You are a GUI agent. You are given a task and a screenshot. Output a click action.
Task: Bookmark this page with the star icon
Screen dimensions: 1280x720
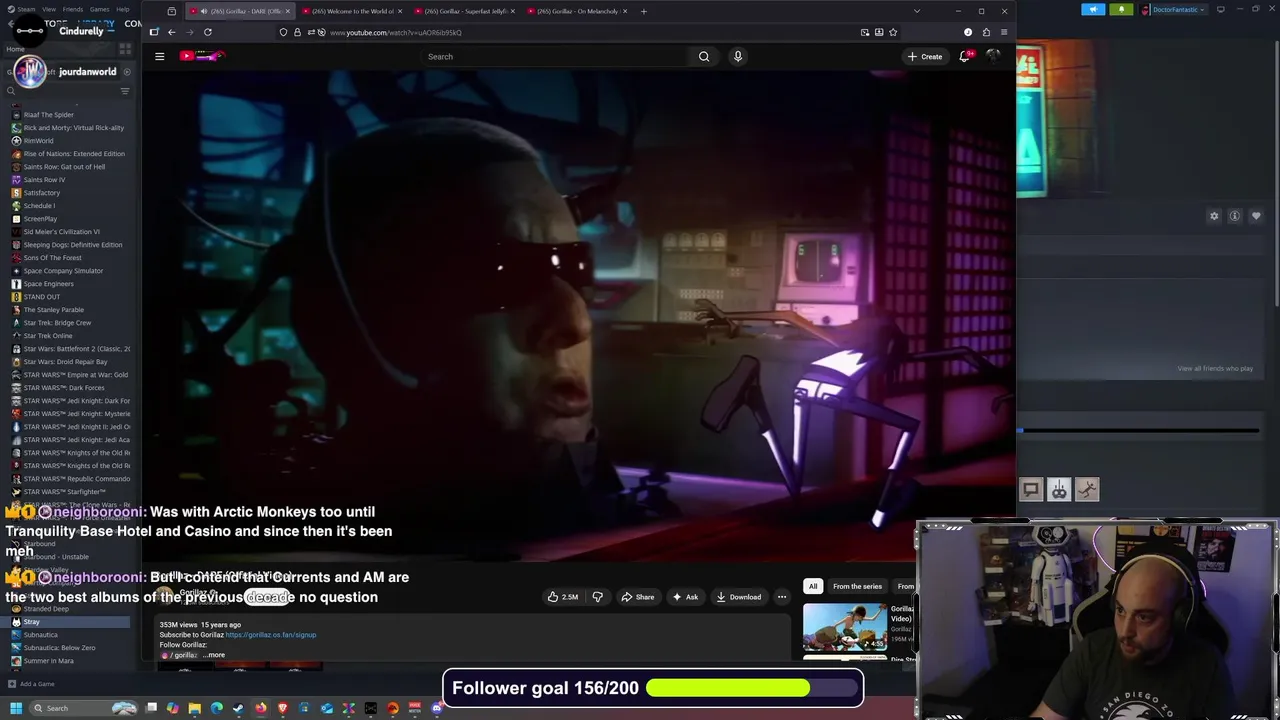pos(893,32)
